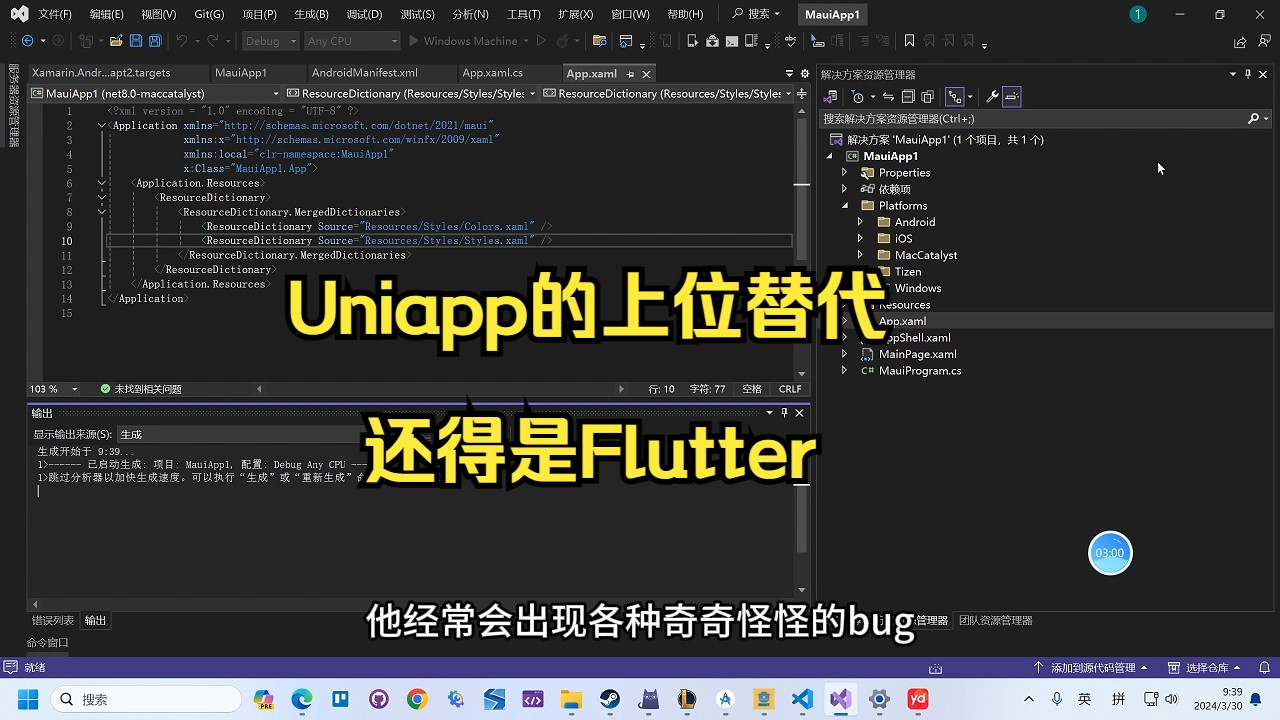Screen dimensions: 1280x720
Task: Open the Debug configuration dropdown
Action: [x=271, y=41]
